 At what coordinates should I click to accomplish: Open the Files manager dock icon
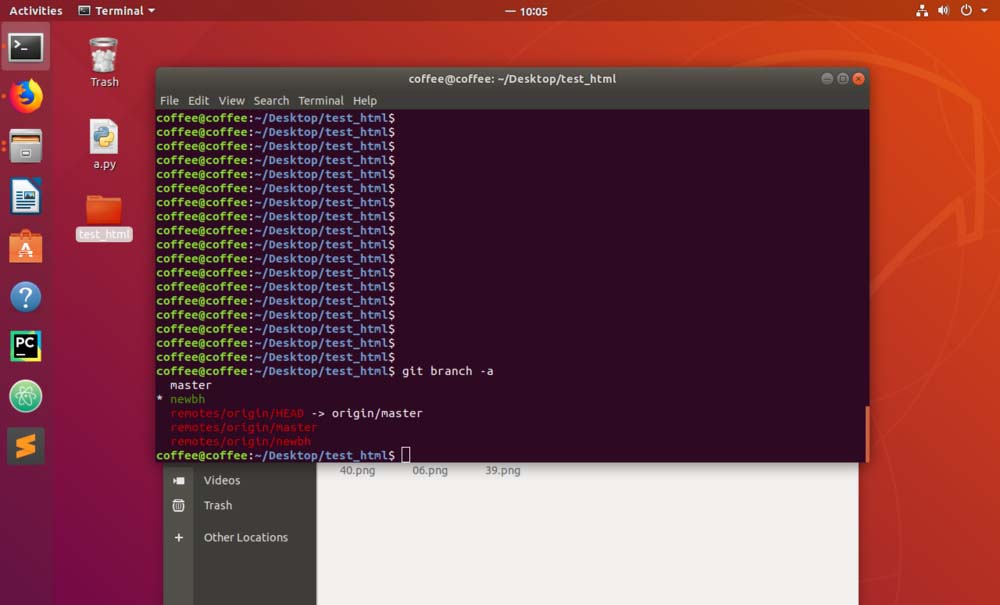click(x=26, y=146)
